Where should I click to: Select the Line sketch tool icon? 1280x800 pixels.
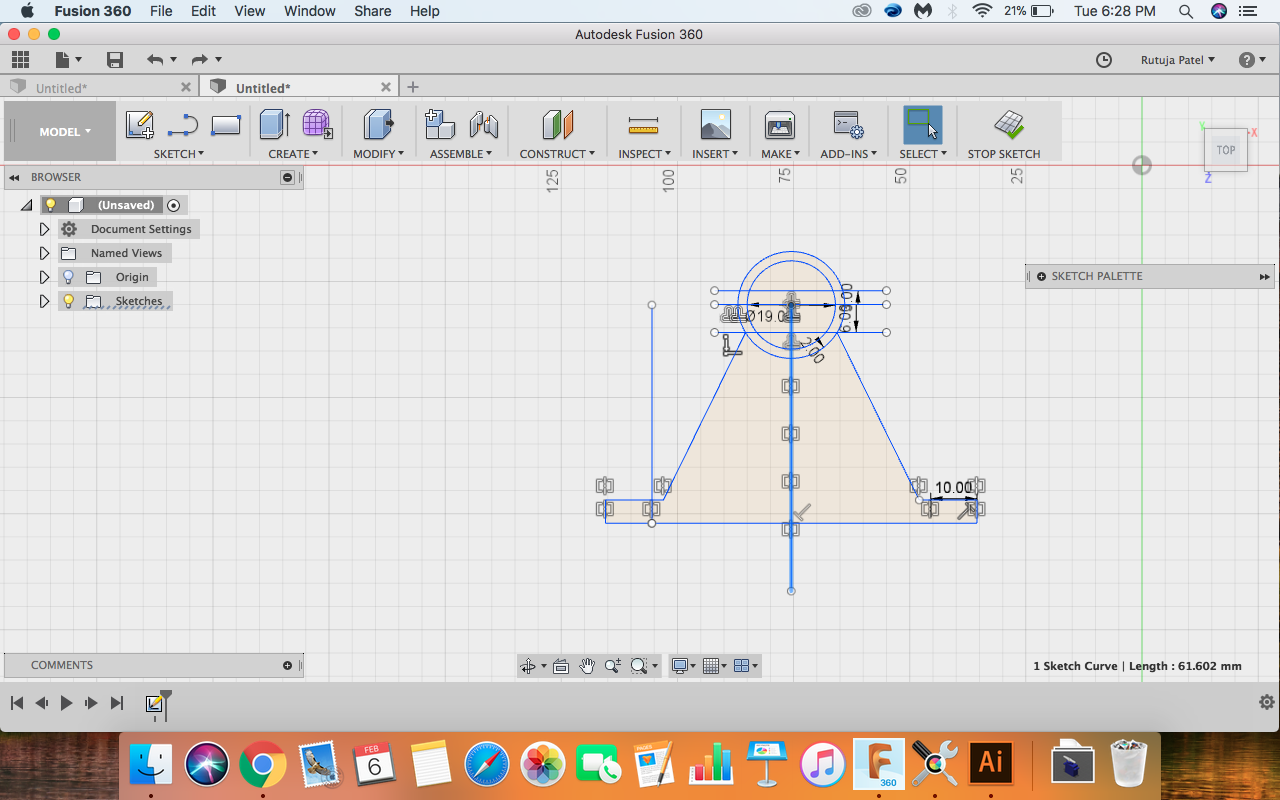click(x=183, y=125)
